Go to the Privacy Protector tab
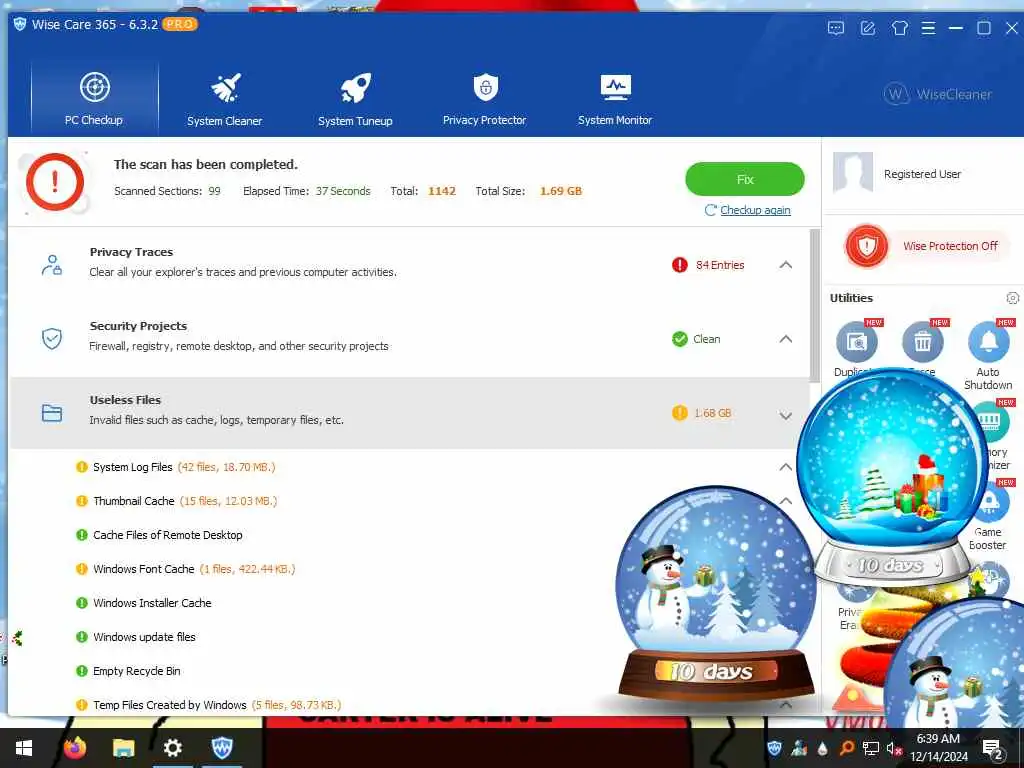 (485, 99)
